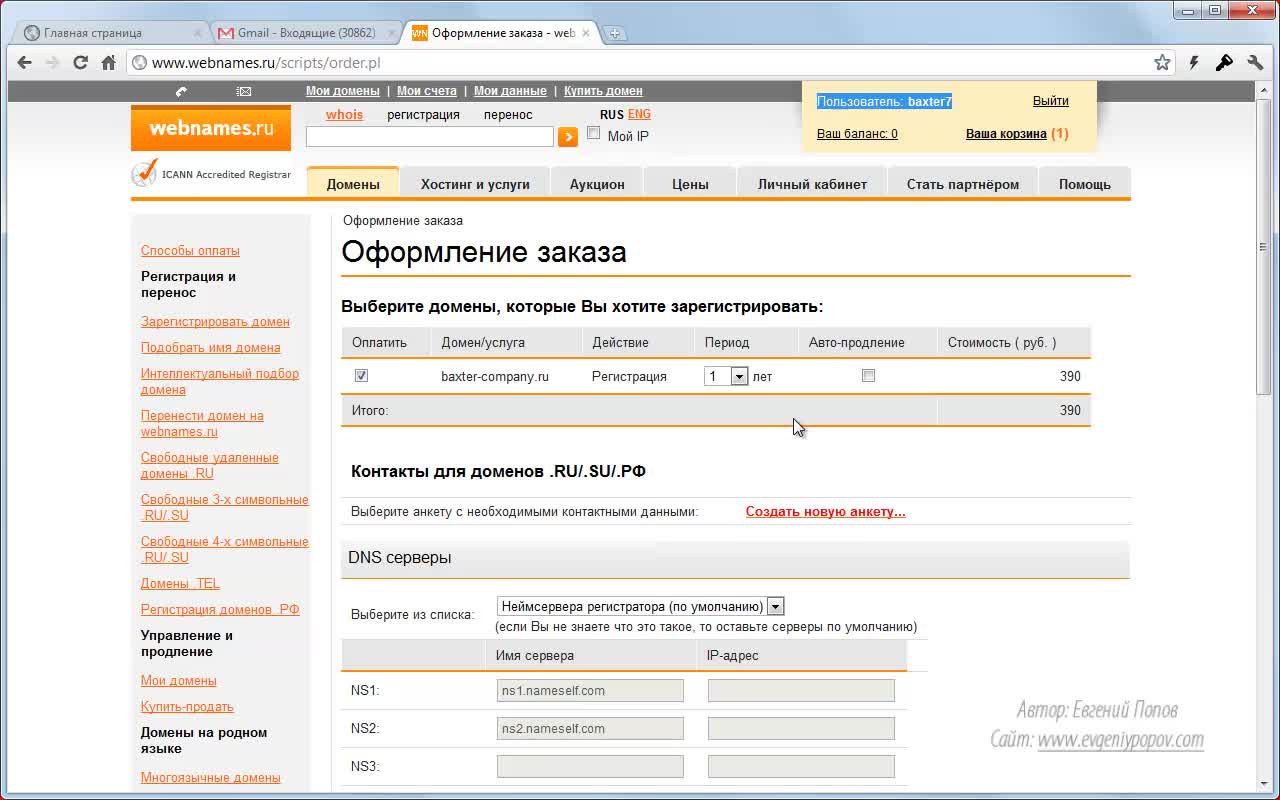Open Регистрация доменов .РФ link

coord(220,610)
